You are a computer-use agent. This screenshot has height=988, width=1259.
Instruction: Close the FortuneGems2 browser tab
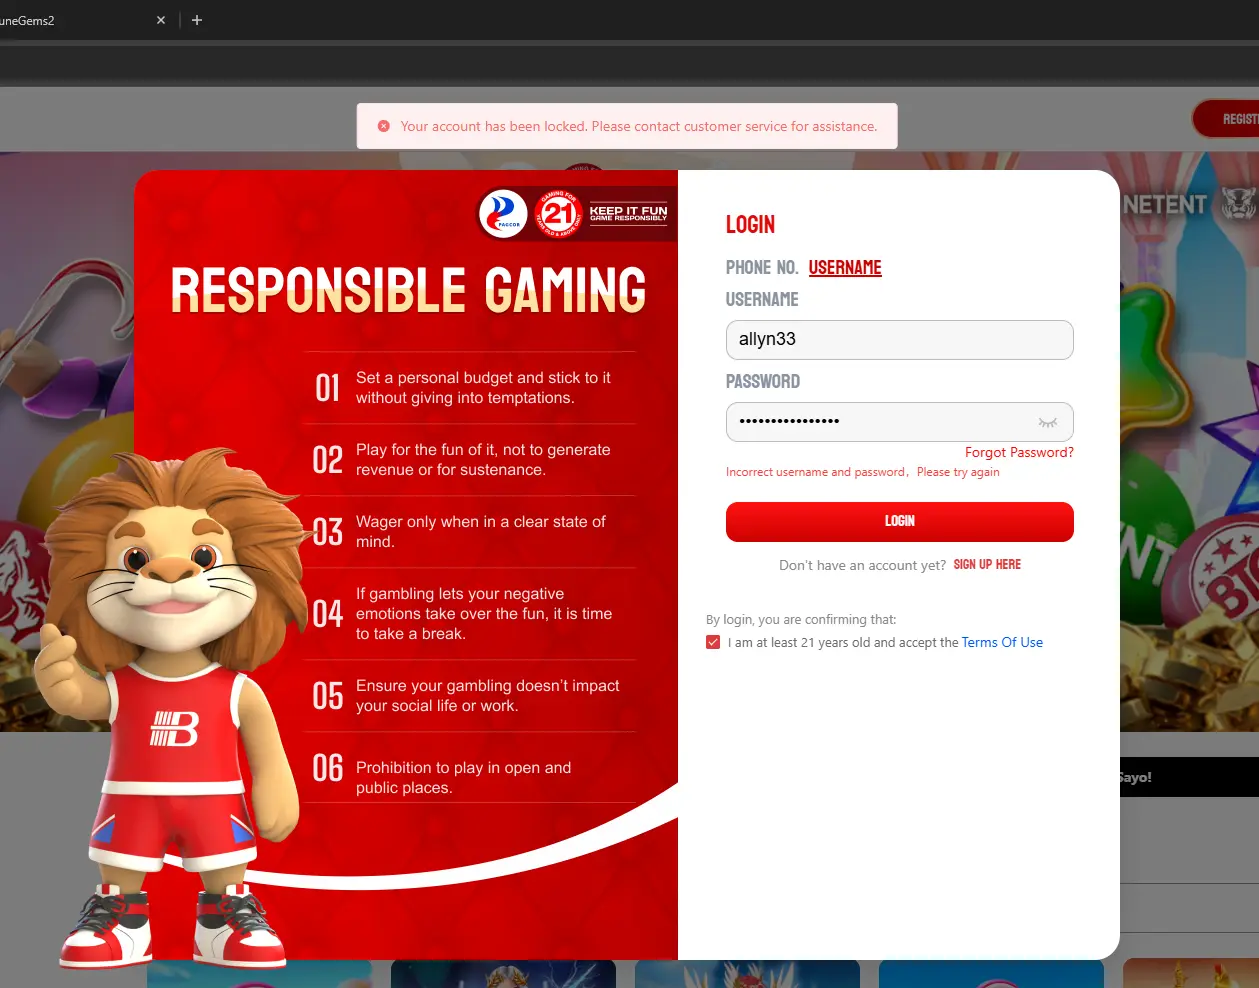point(161,20)
